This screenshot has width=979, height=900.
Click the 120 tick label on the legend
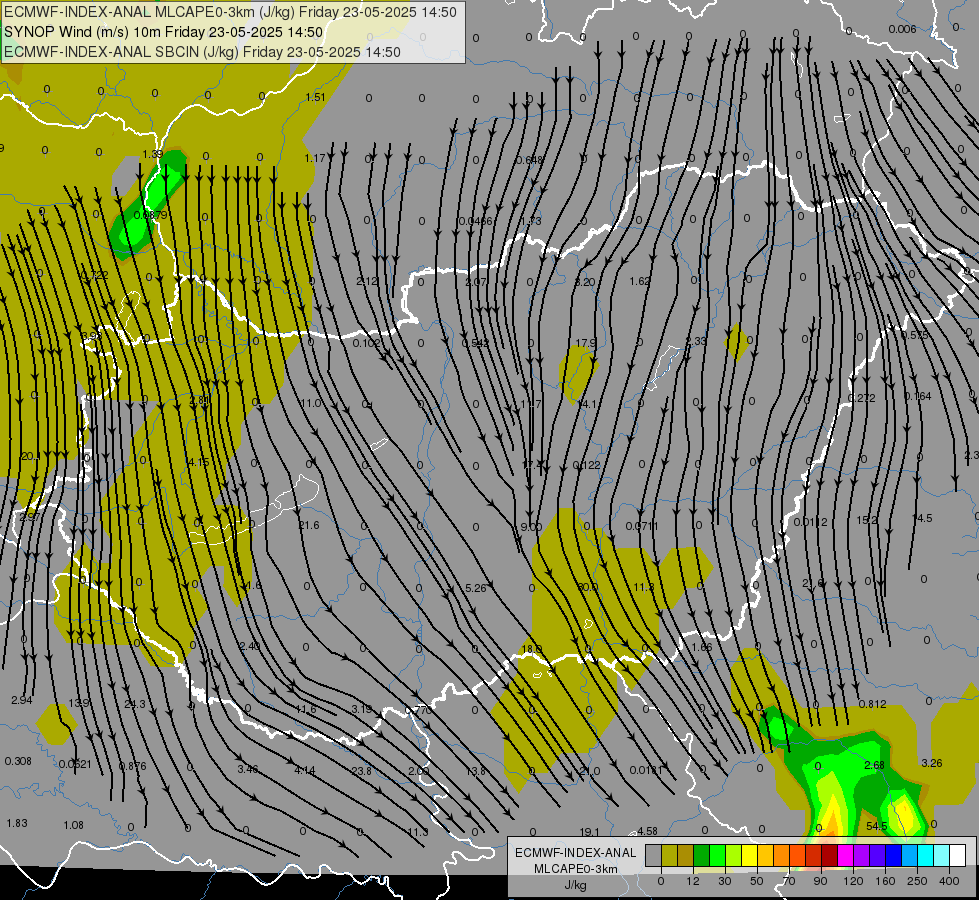(853, 881)
